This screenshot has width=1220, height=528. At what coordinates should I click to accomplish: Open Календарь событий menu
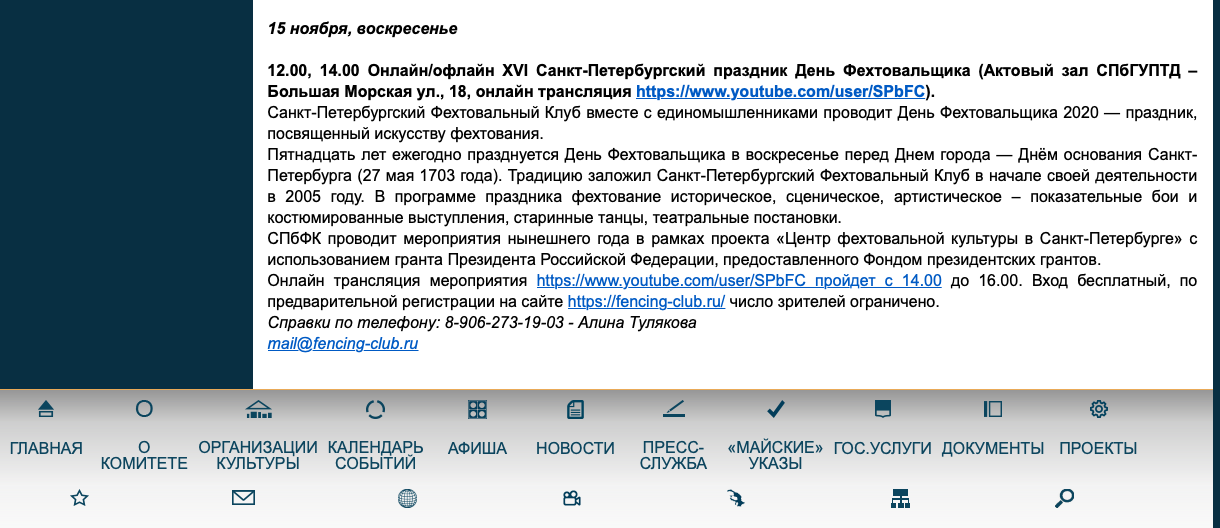pos(375,455)
